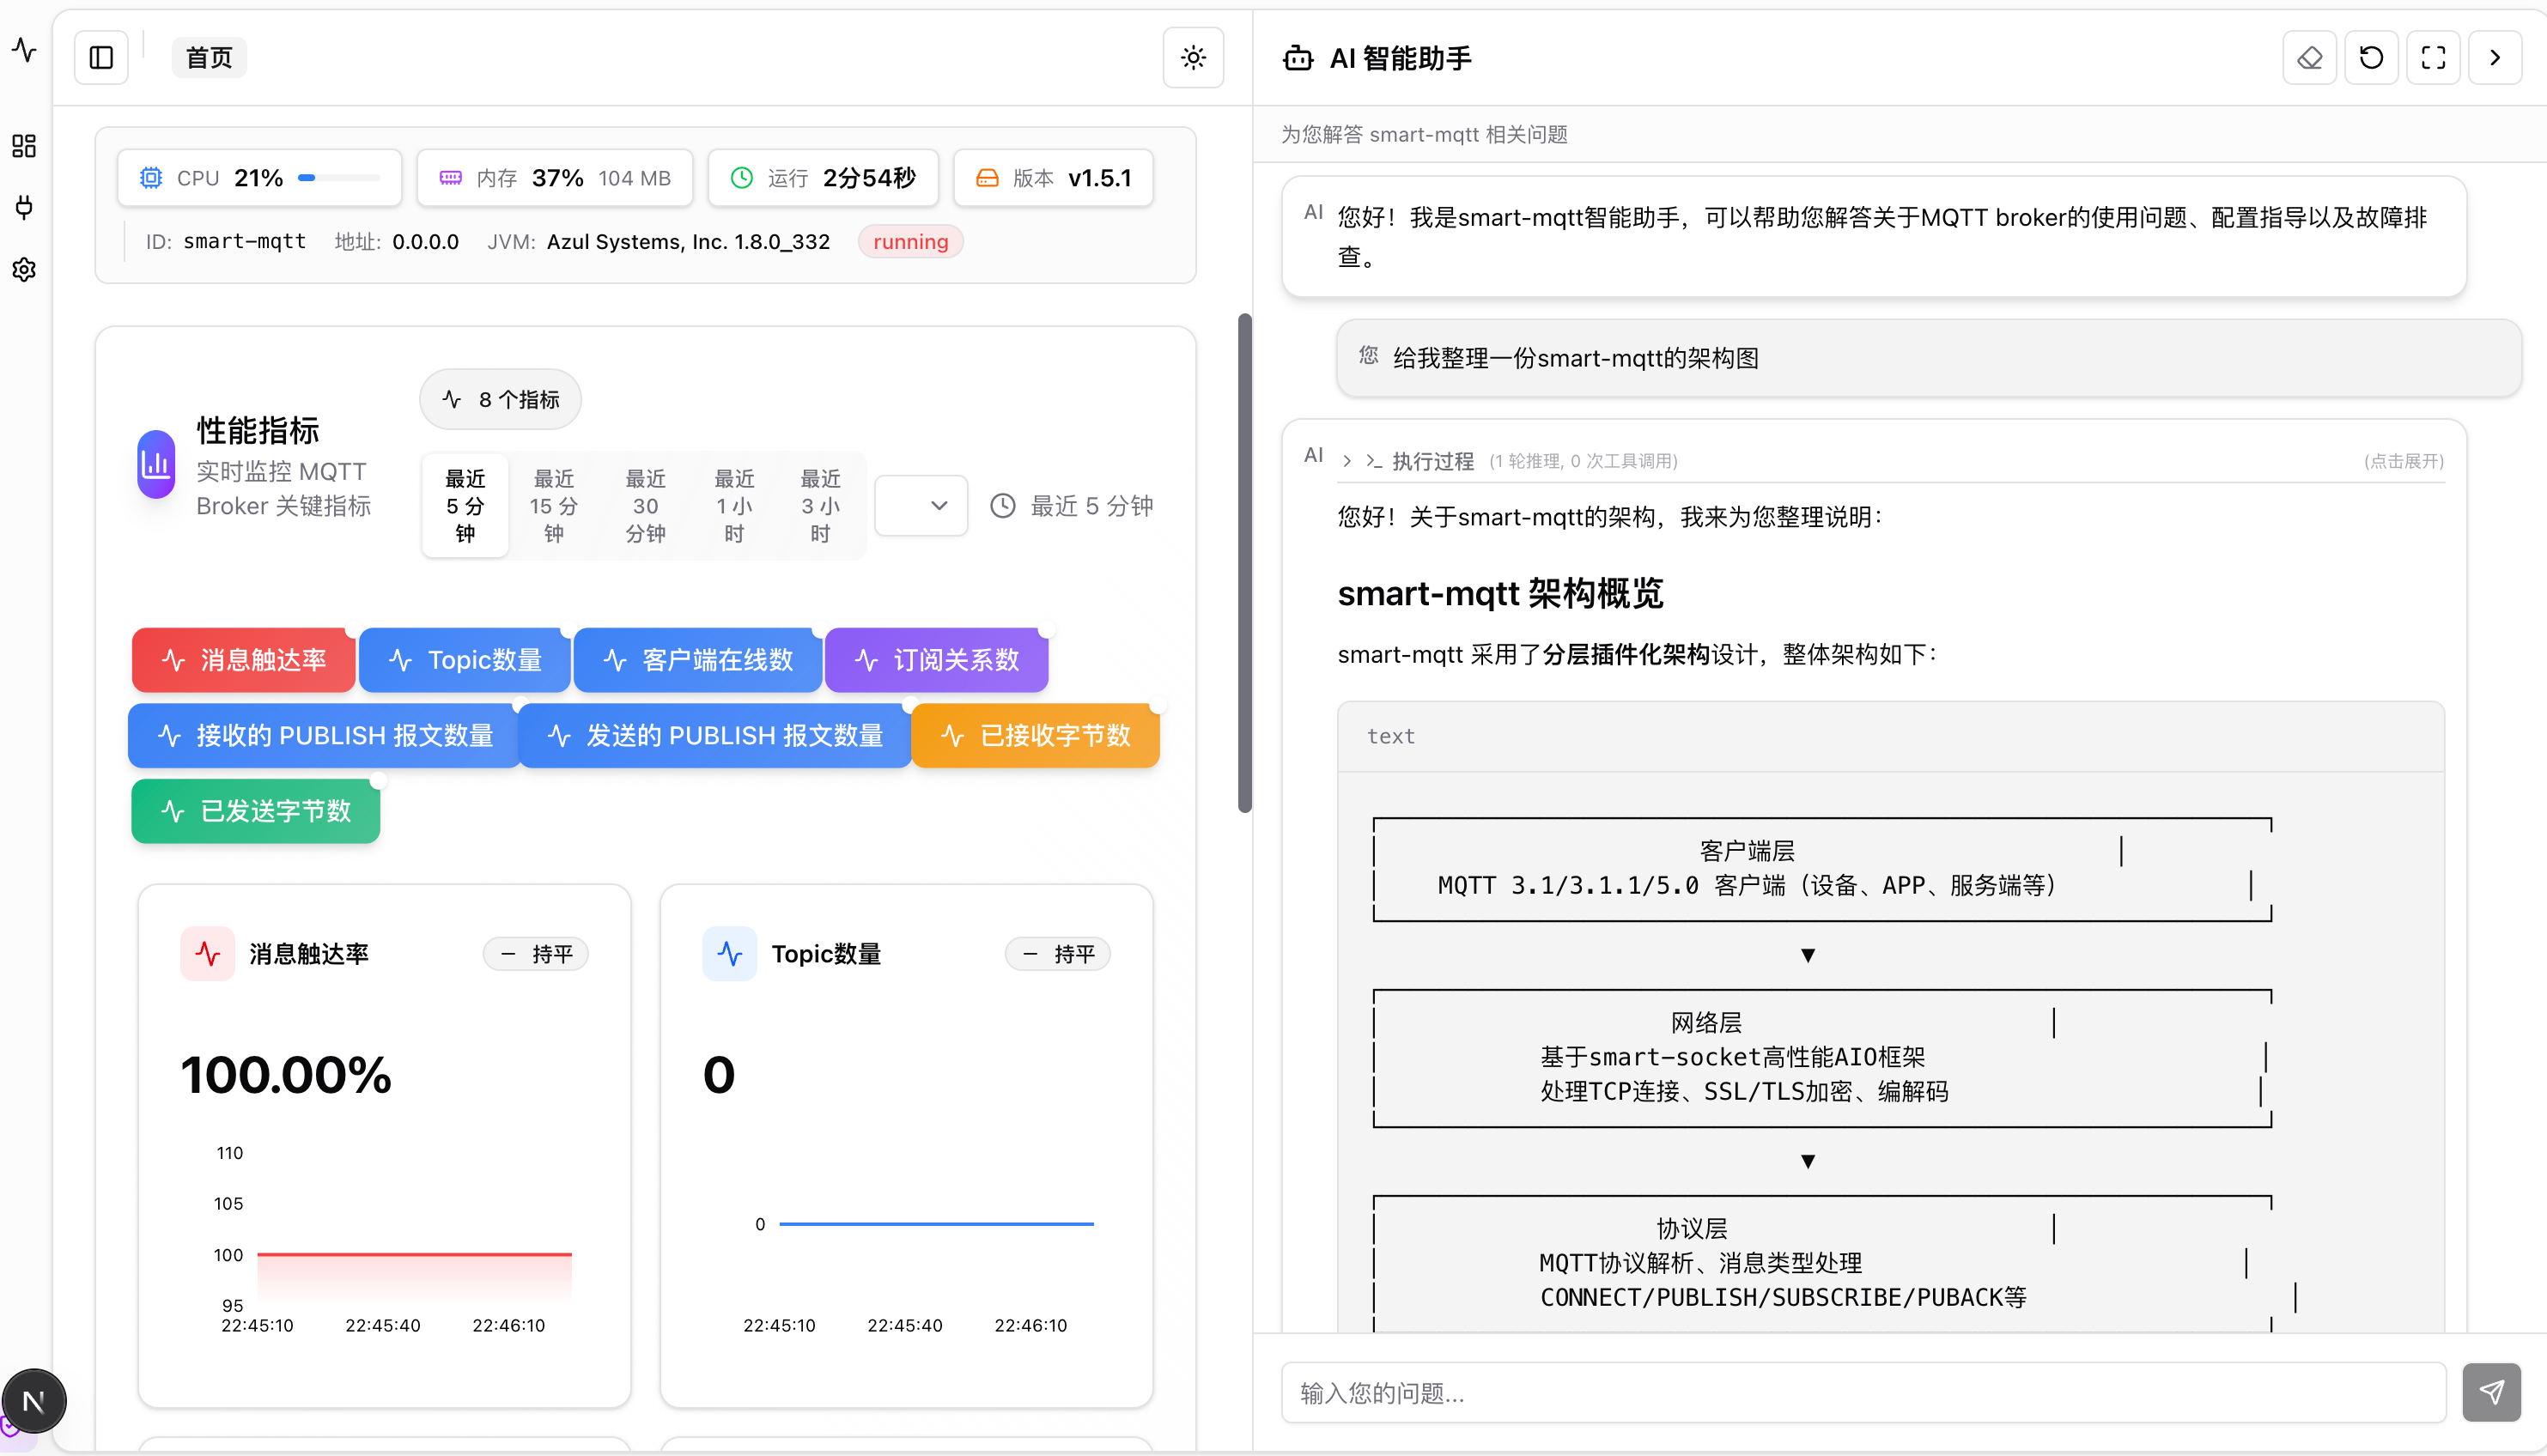Open settings gear in left sidebar

[x=24, y=269]
